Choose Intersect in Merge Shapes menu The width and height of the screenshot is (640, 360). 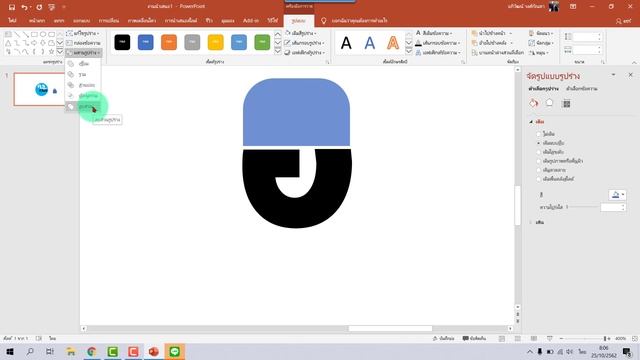(x=83, y=96)
